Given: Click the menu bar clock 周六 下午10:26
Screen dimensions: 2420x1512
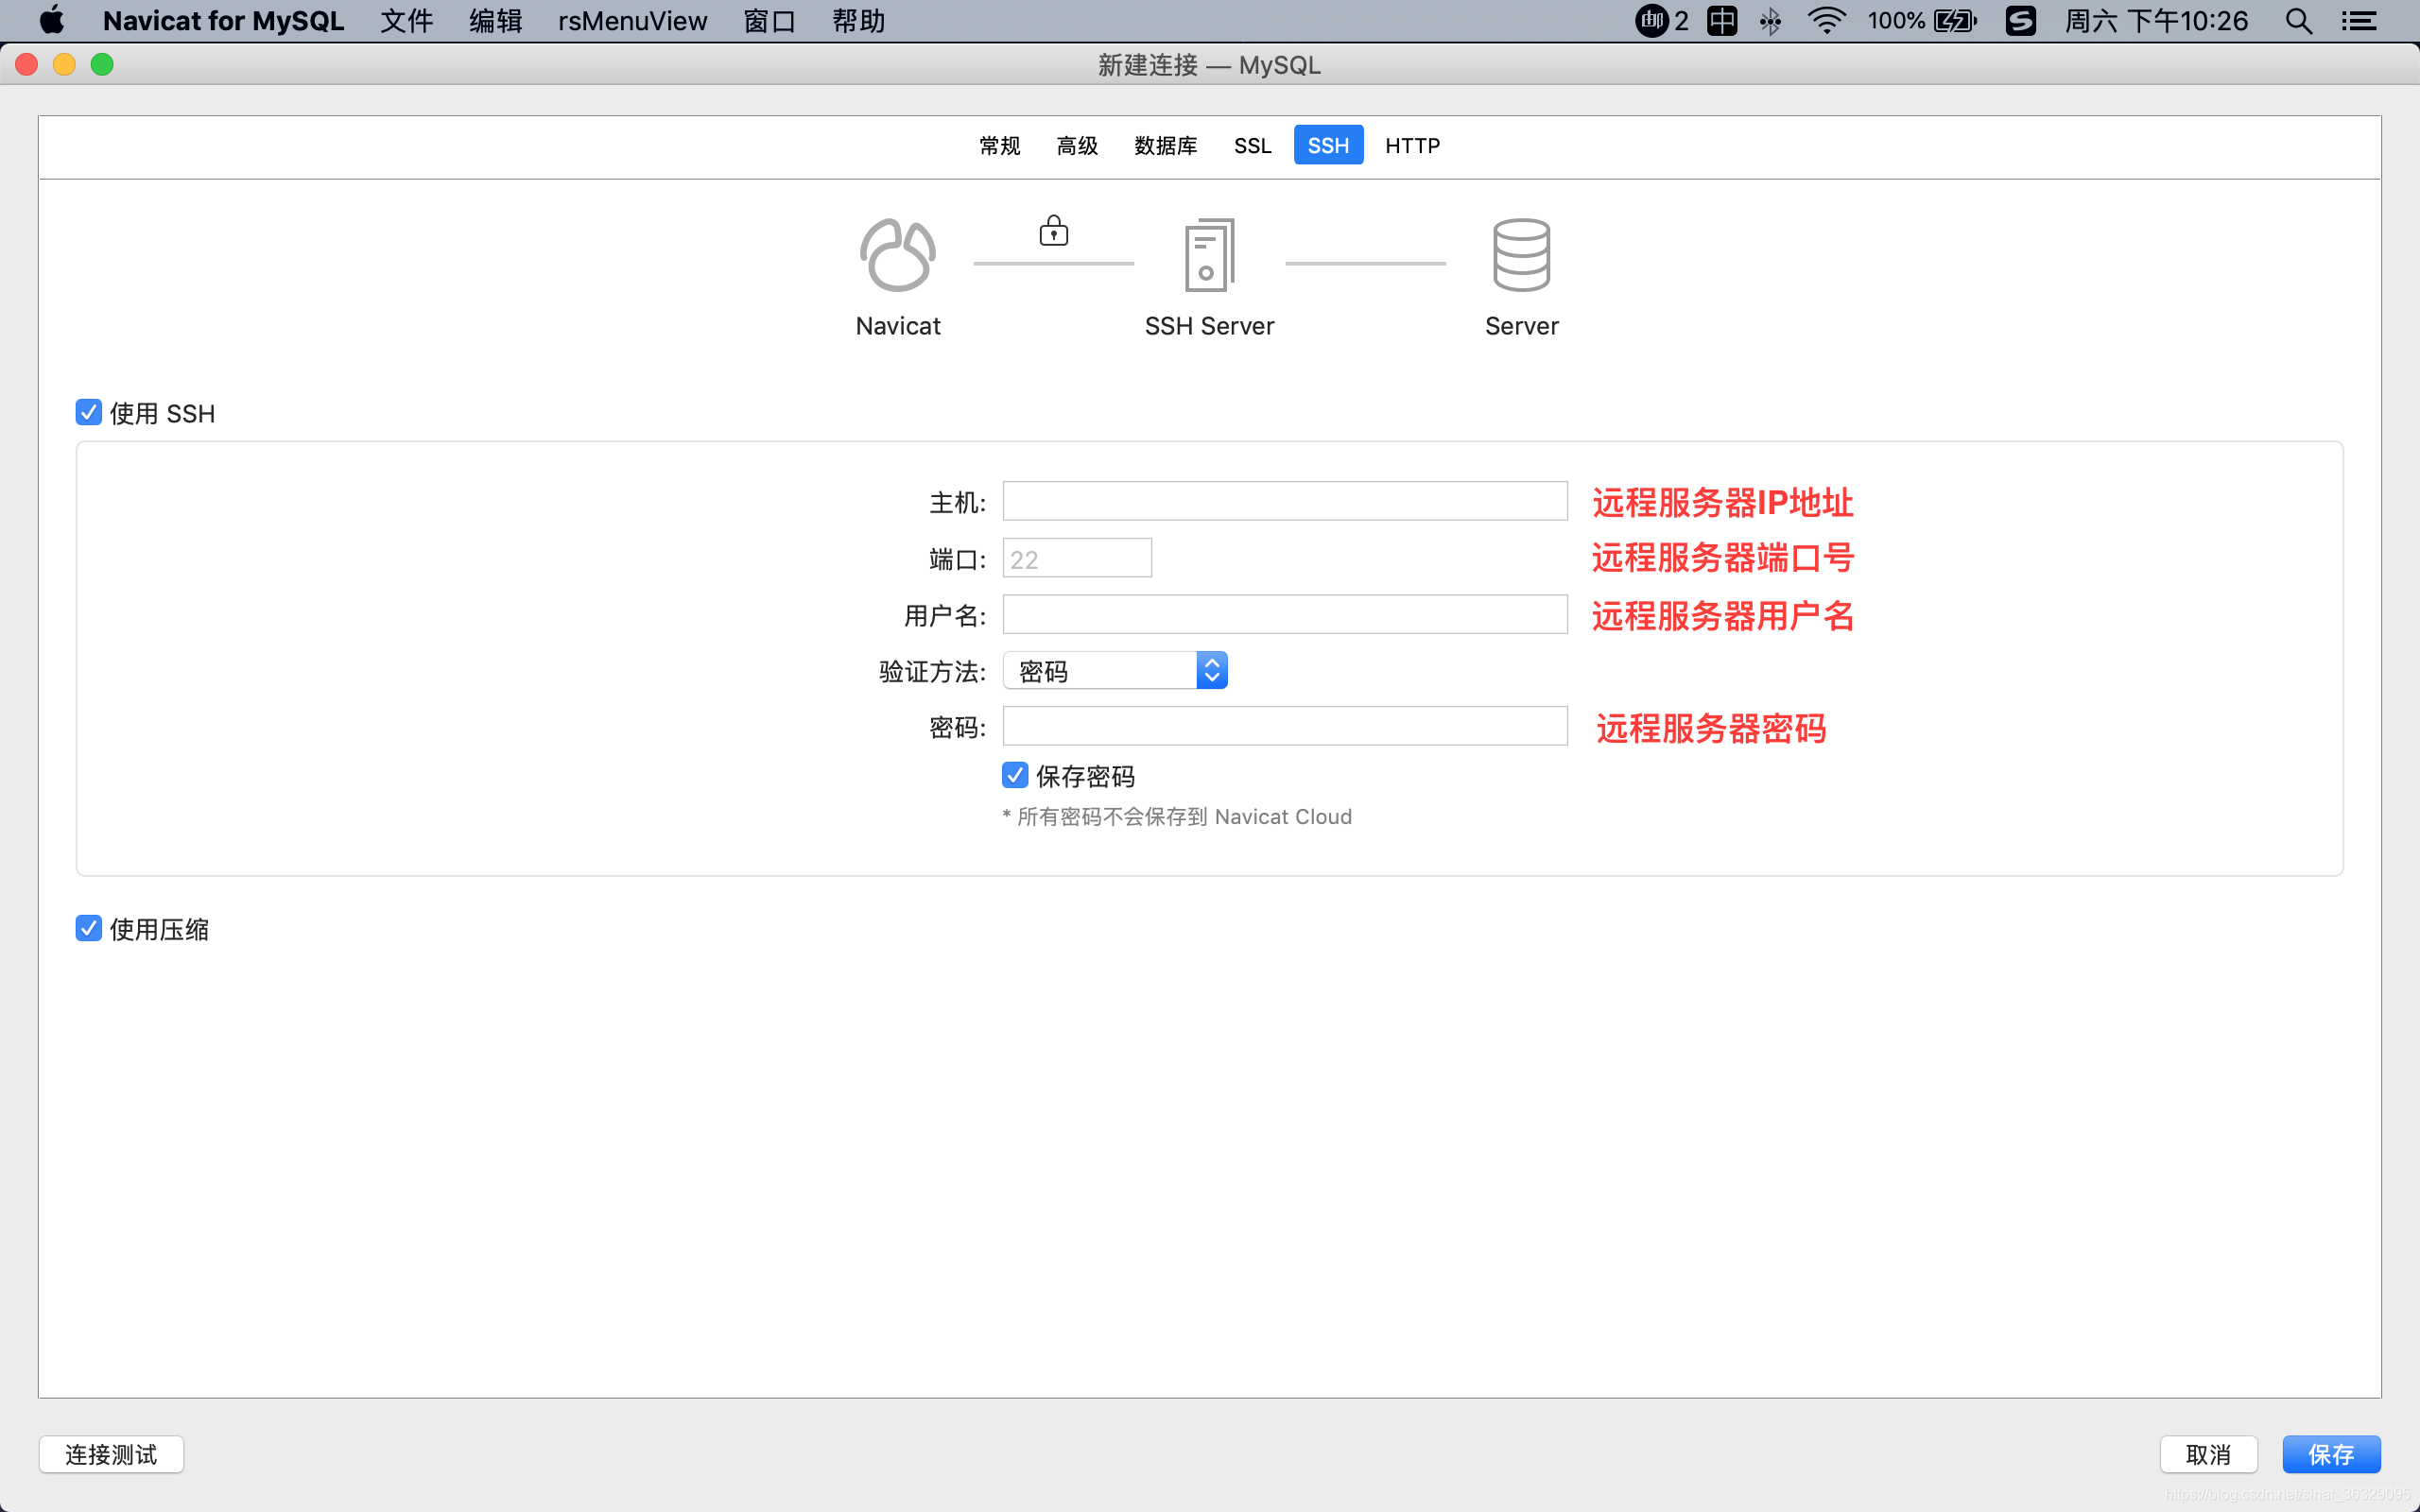Looking at the screenshot, I should [x=2156, y=21].
